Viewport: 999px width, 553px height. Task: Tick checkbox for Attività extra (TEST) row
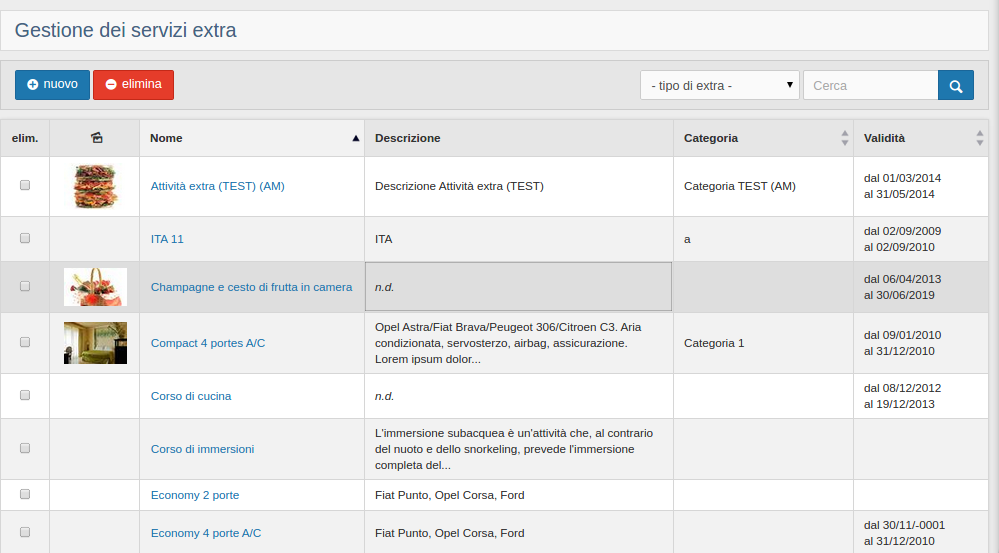click(x=25, y=185)
